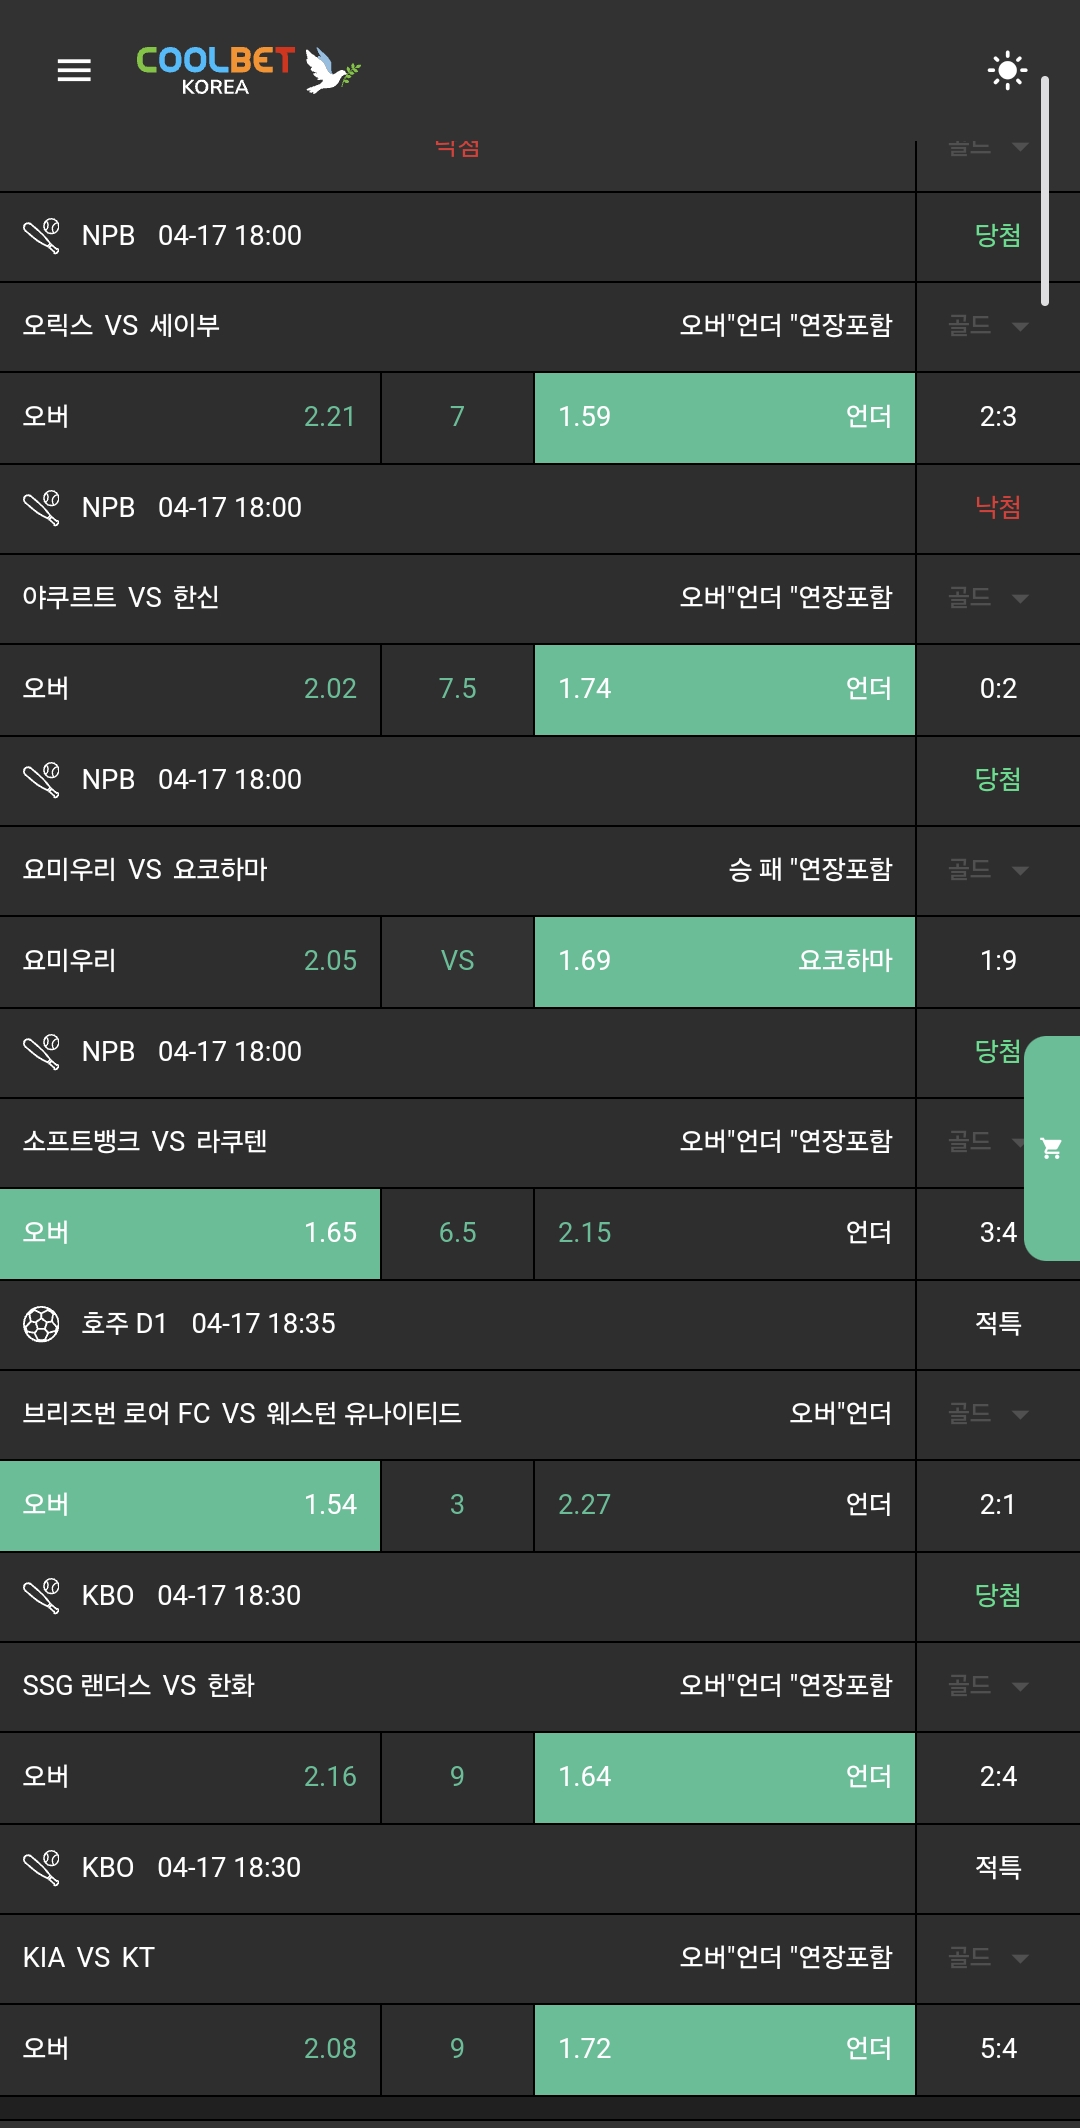
Task: Click baseball icon beside the Orix match NPB header
Action: pyautogui.click(x=42, y=236)
